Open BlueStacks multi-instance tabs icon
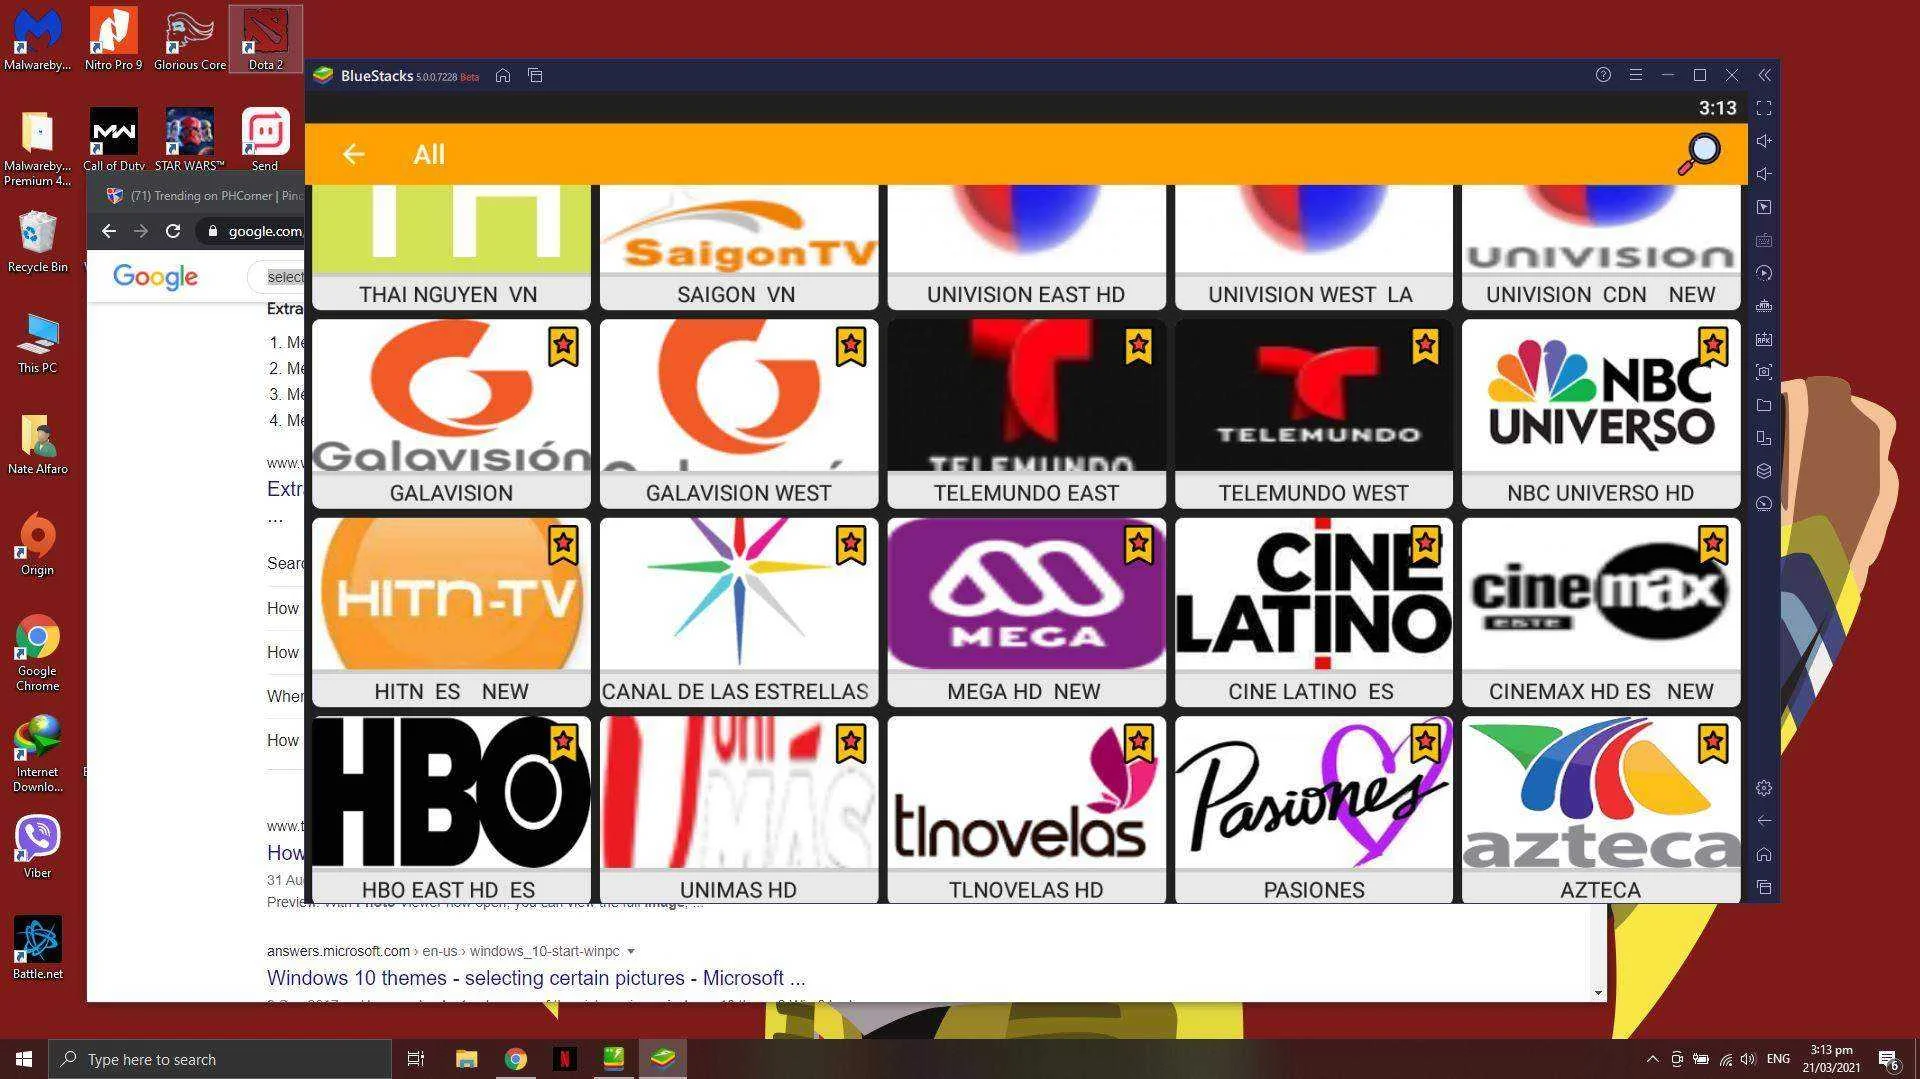This screenshot has width=1920, height=1079. (535, 75)
